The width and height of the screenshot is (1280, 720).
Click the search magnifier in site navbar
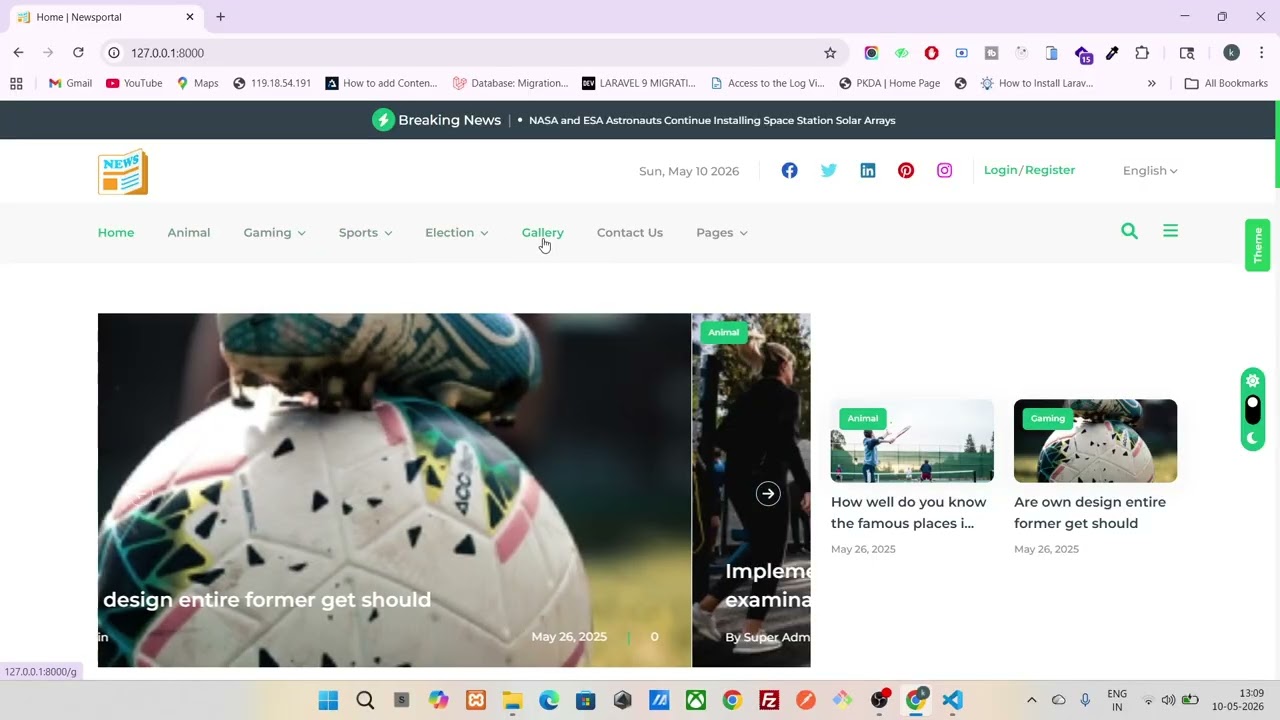(x=1130, y=231)
